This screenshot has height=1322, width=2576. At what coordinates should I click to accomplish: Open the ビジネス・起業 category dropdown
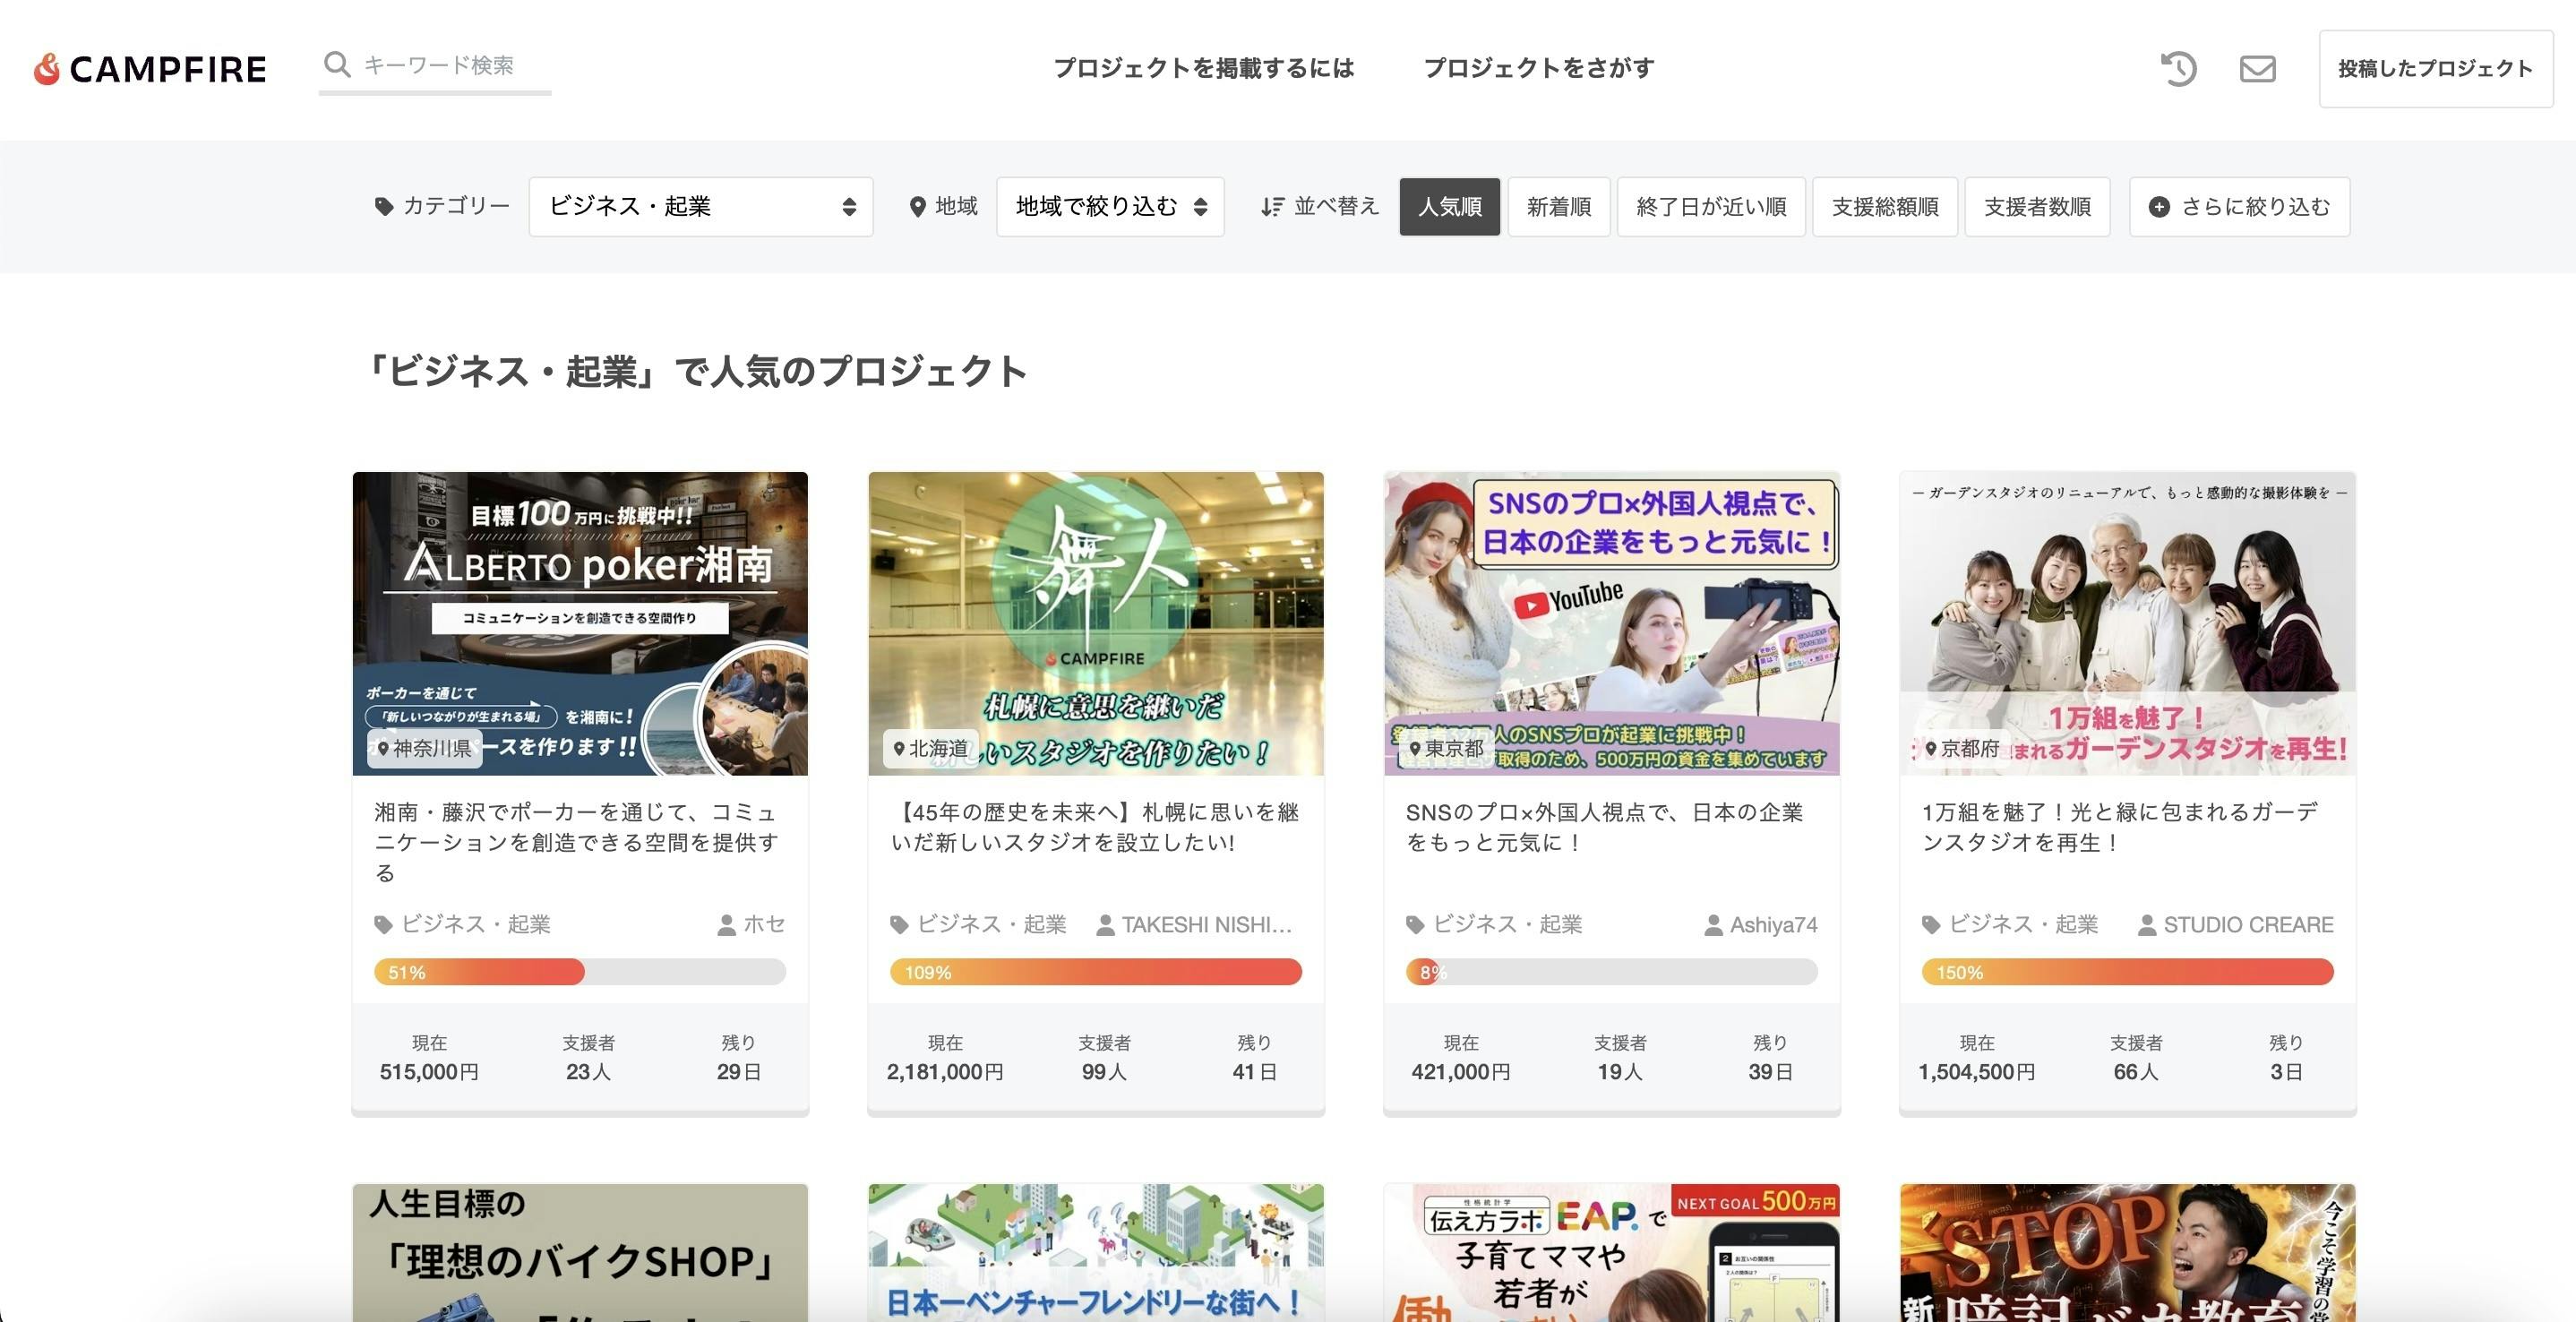tap(700, 207)
